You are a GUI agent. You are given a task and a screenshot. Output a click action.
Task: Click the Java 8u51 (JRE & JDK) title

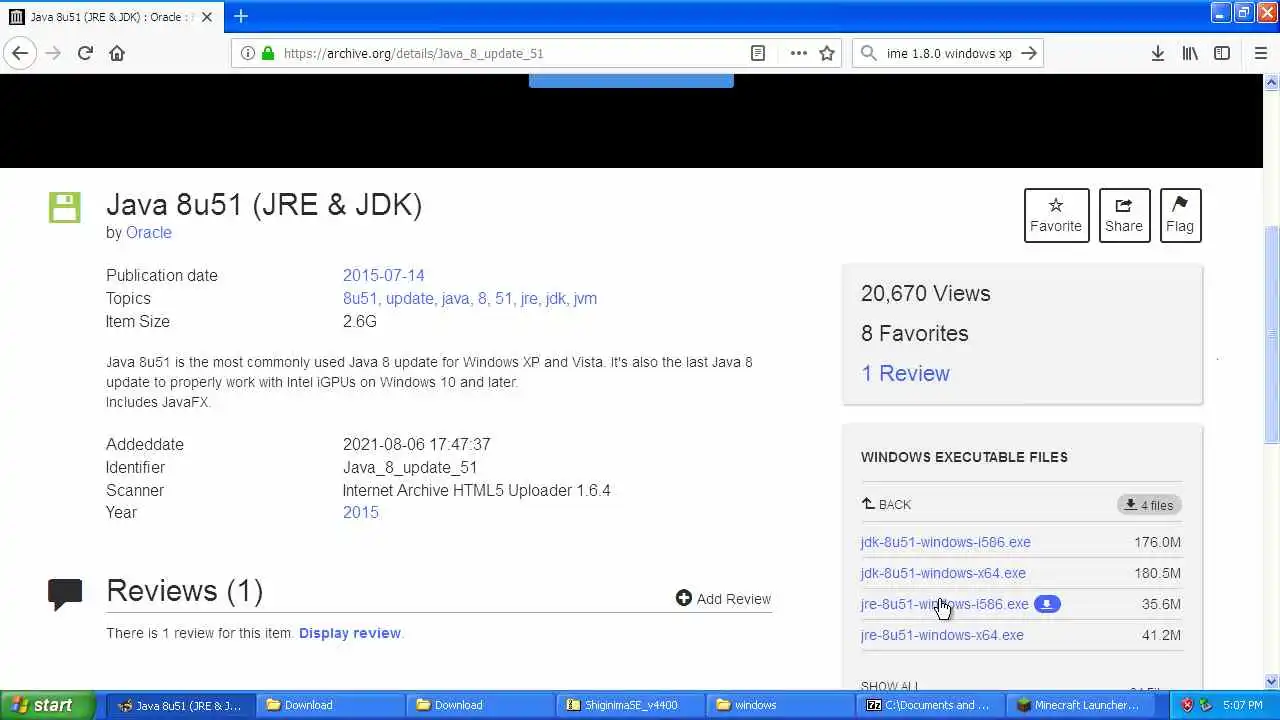tap(264, 204)
